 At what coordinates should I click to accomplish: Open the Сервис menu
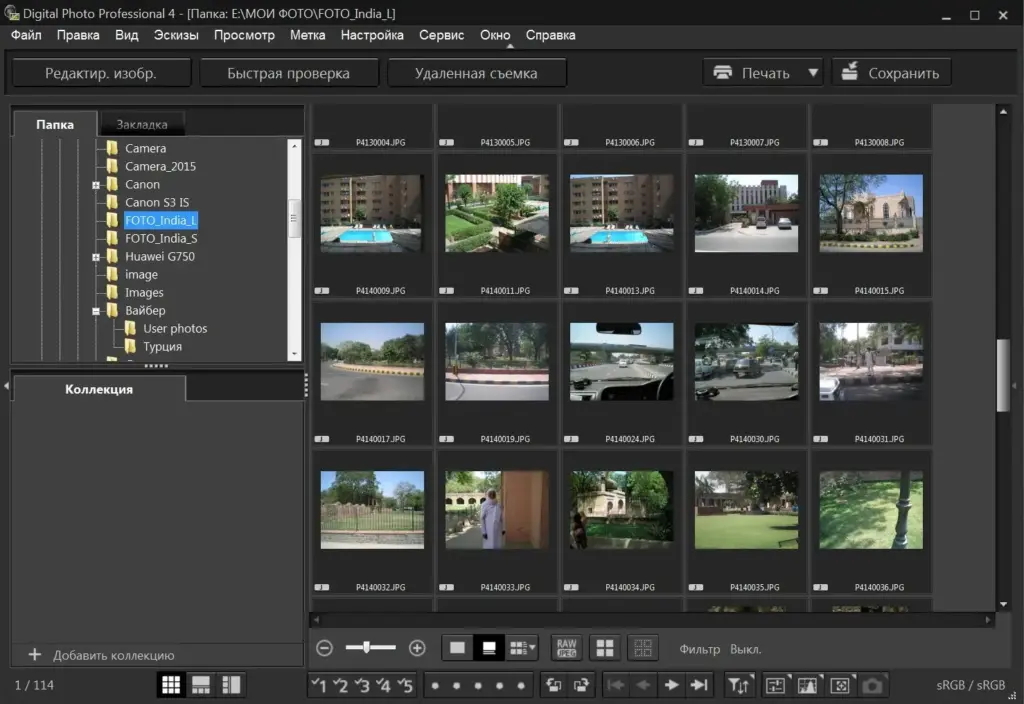click(x=441, y=35)
